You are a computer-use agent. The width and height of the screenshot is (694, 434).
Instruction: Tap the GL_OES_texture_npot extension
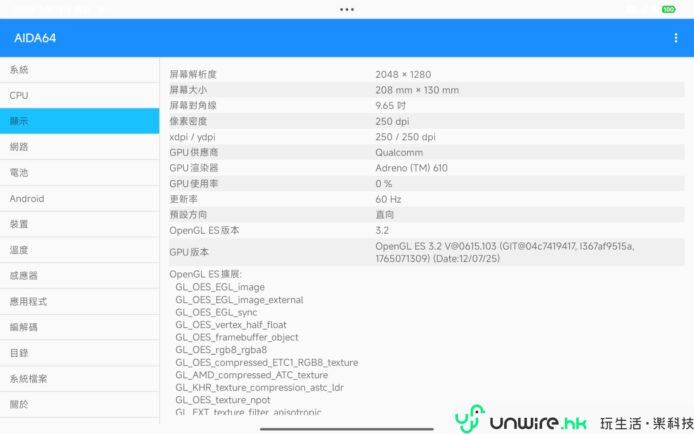coord(223,400)
